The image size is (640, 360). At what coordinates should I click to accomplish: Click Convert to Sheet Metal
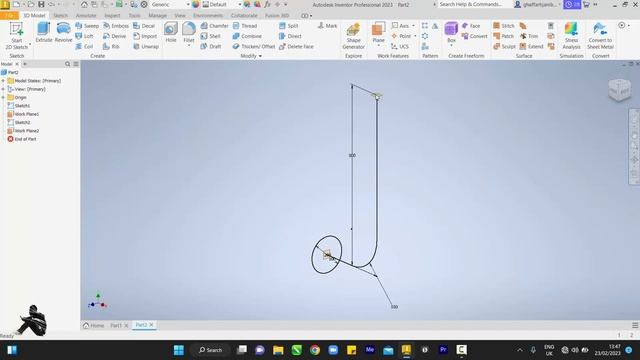pos(600,36)
